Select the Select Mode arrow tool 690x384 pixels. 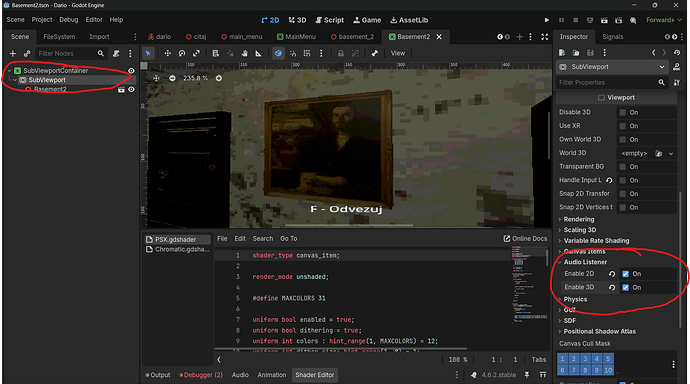click(148, 53)
